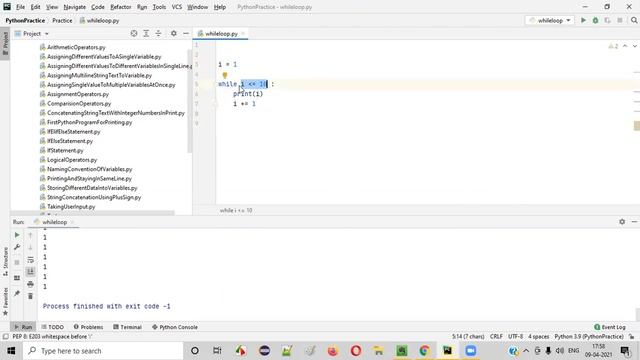
Task: Open TakingUserInput.py in project tree
Action: [71, 207]
